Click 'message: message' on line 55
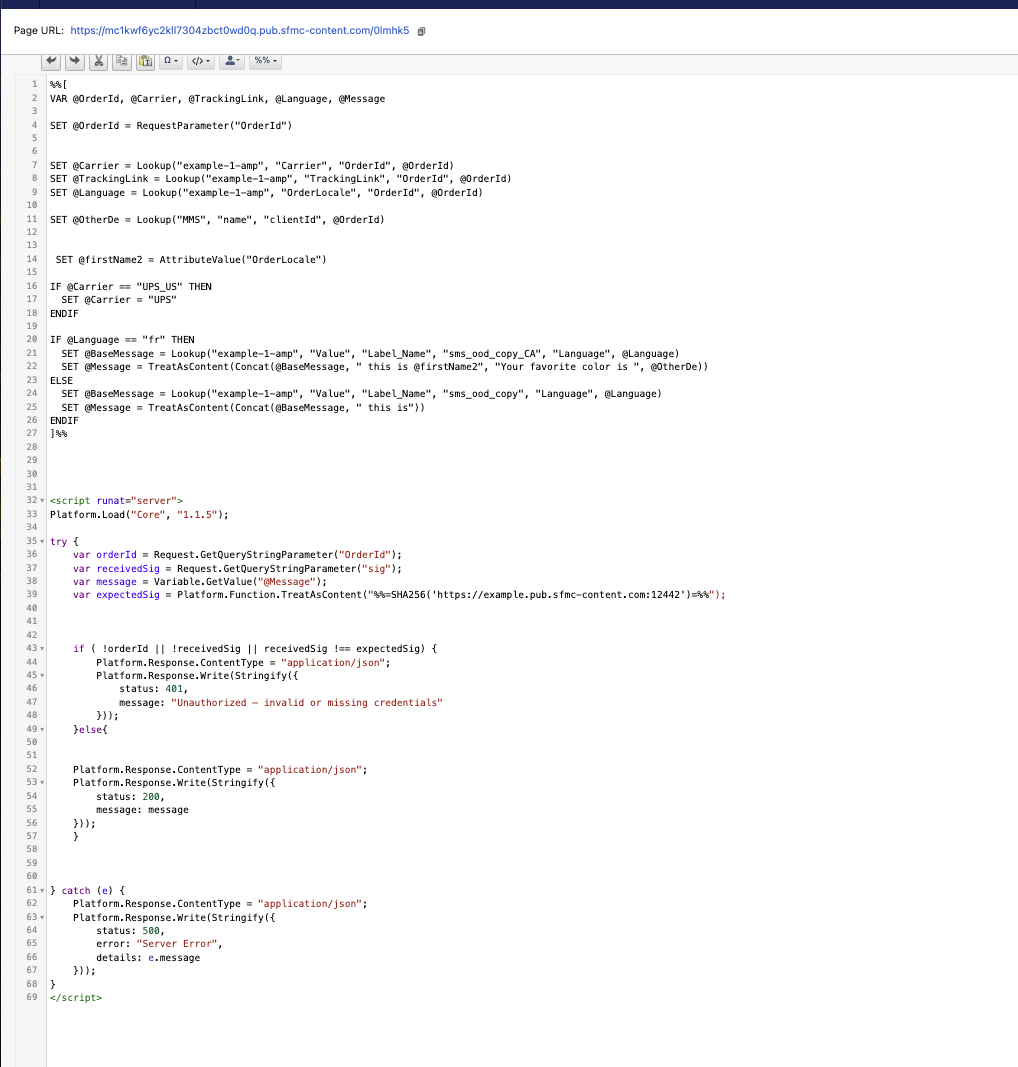Screen dimensions: 1018x1067 click(x=142, y=810)
